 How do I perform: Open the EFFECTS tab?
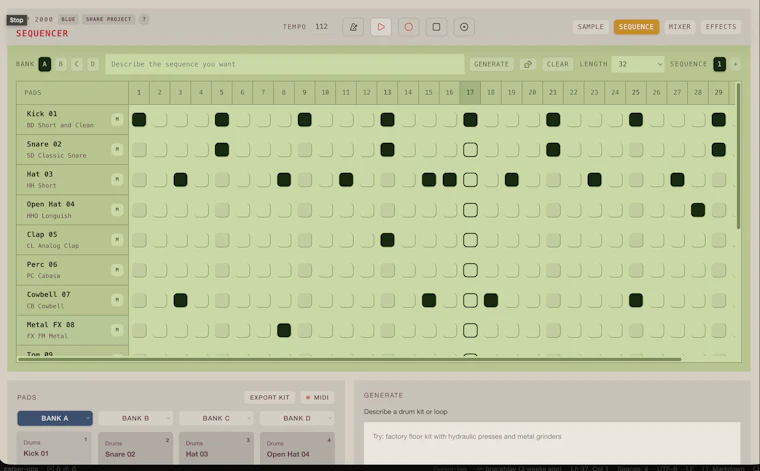click(x=721, y=27)
